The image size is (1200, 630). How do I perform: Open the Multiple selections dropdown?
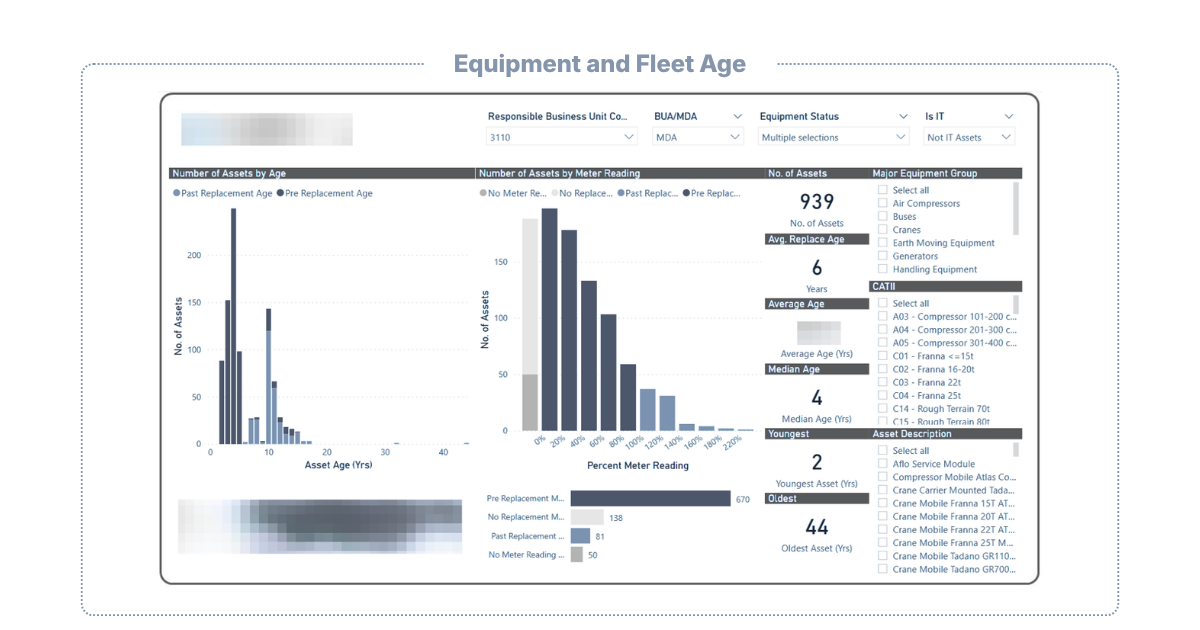pyautogui.click(x=834, y=137)
